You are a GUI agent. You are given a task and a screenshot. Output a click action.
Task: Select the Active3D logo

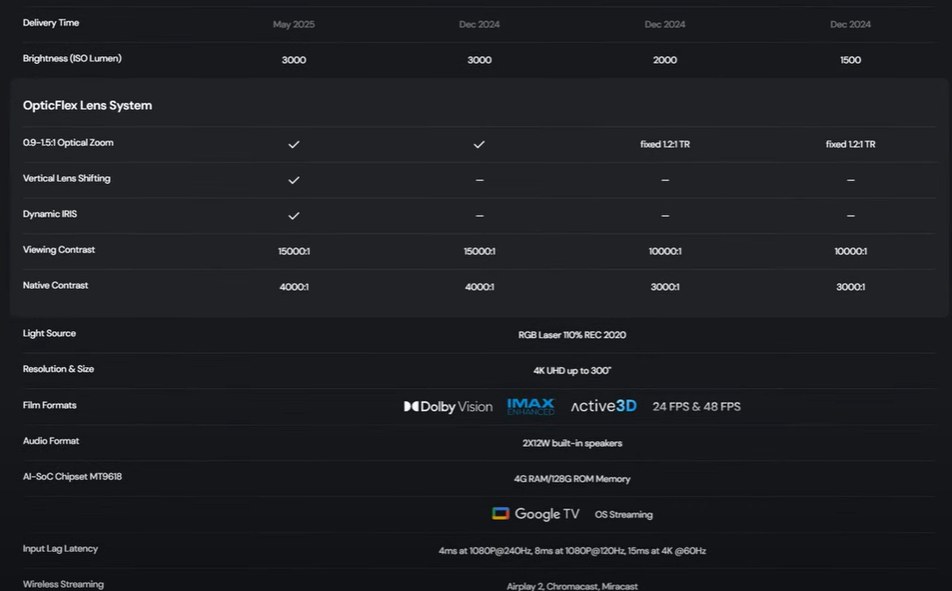[603, 406]
